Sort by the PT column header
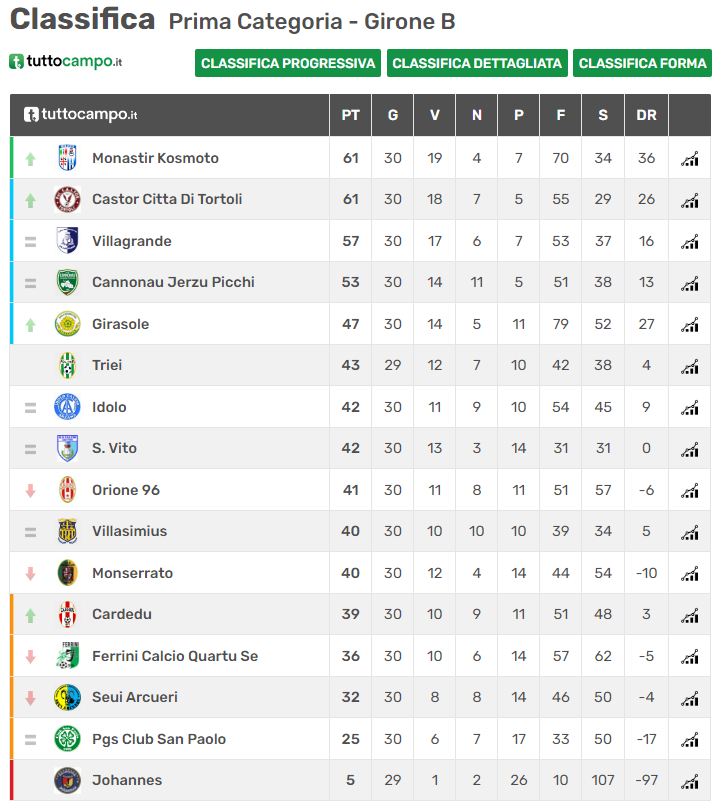The width and height of the screenshot is (722, 810). [351, 115]
